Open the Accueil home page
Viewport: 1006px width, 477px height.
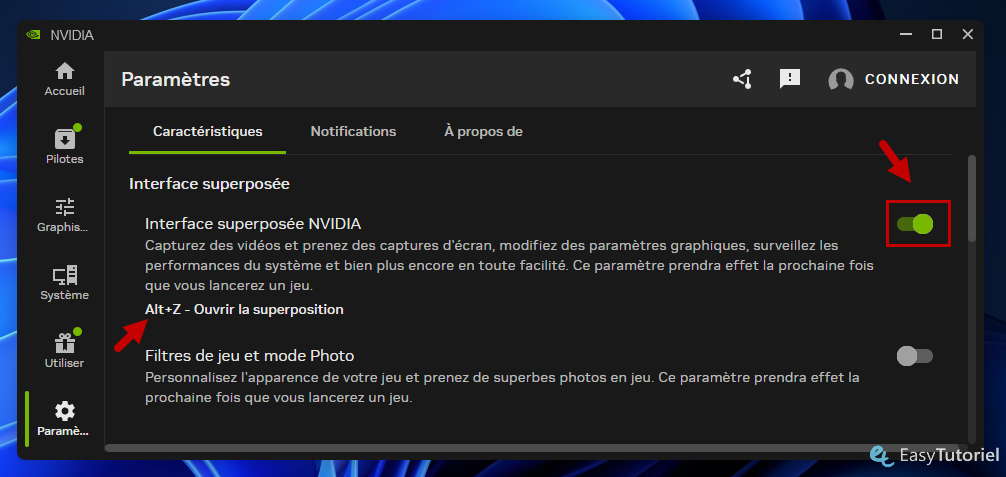pos(64,80)
